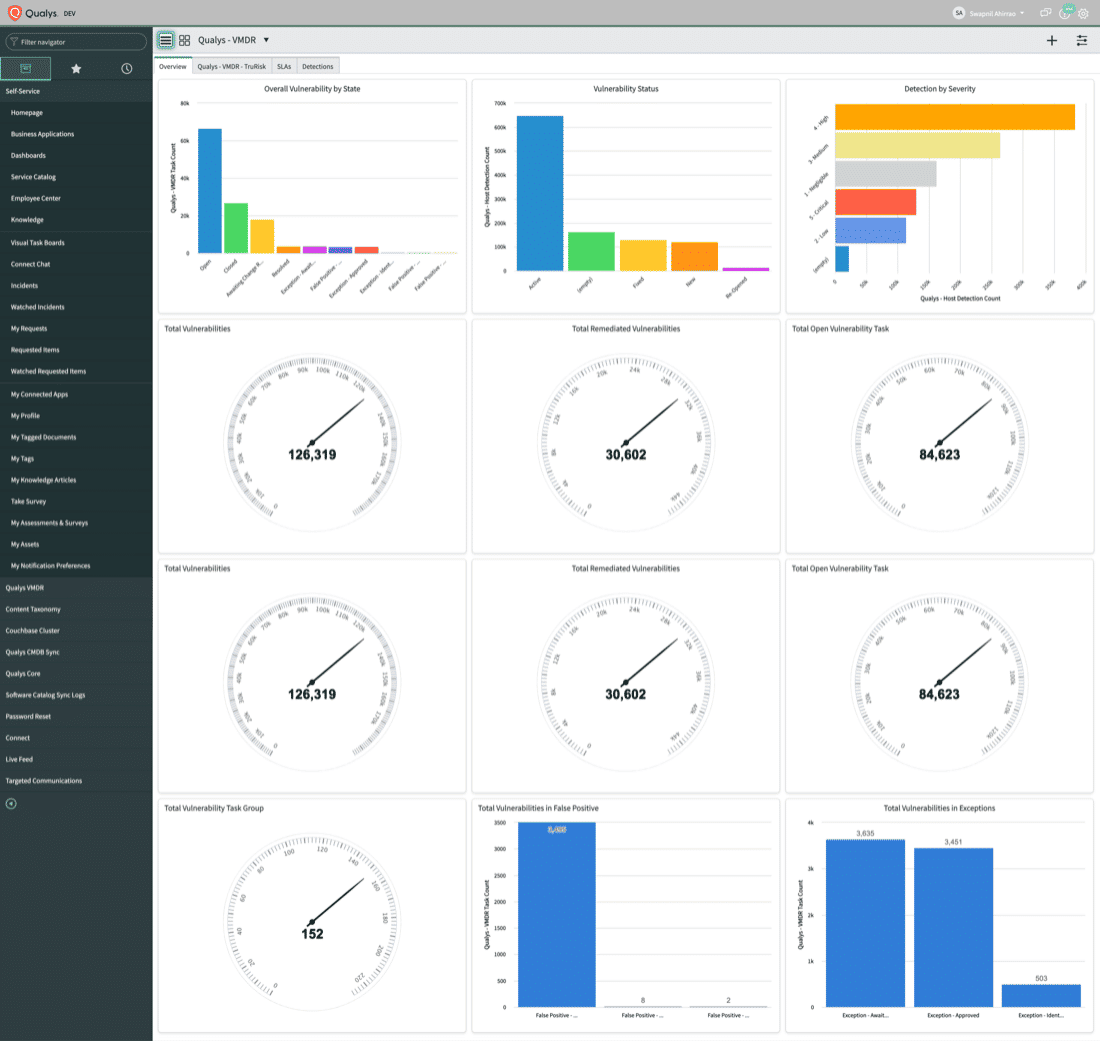1100x1045 pixels.
Task: Click the Total Vulnerability Task Group gauge value 152
Action: coord(312,934)
